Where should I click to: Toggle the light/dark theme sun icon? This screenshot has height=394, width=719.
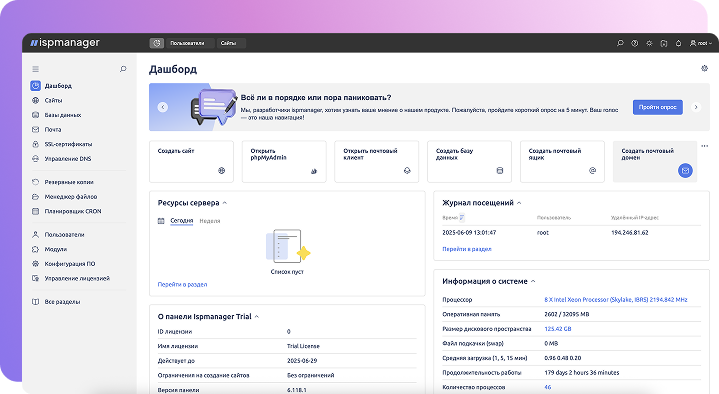tap(649, 43)
